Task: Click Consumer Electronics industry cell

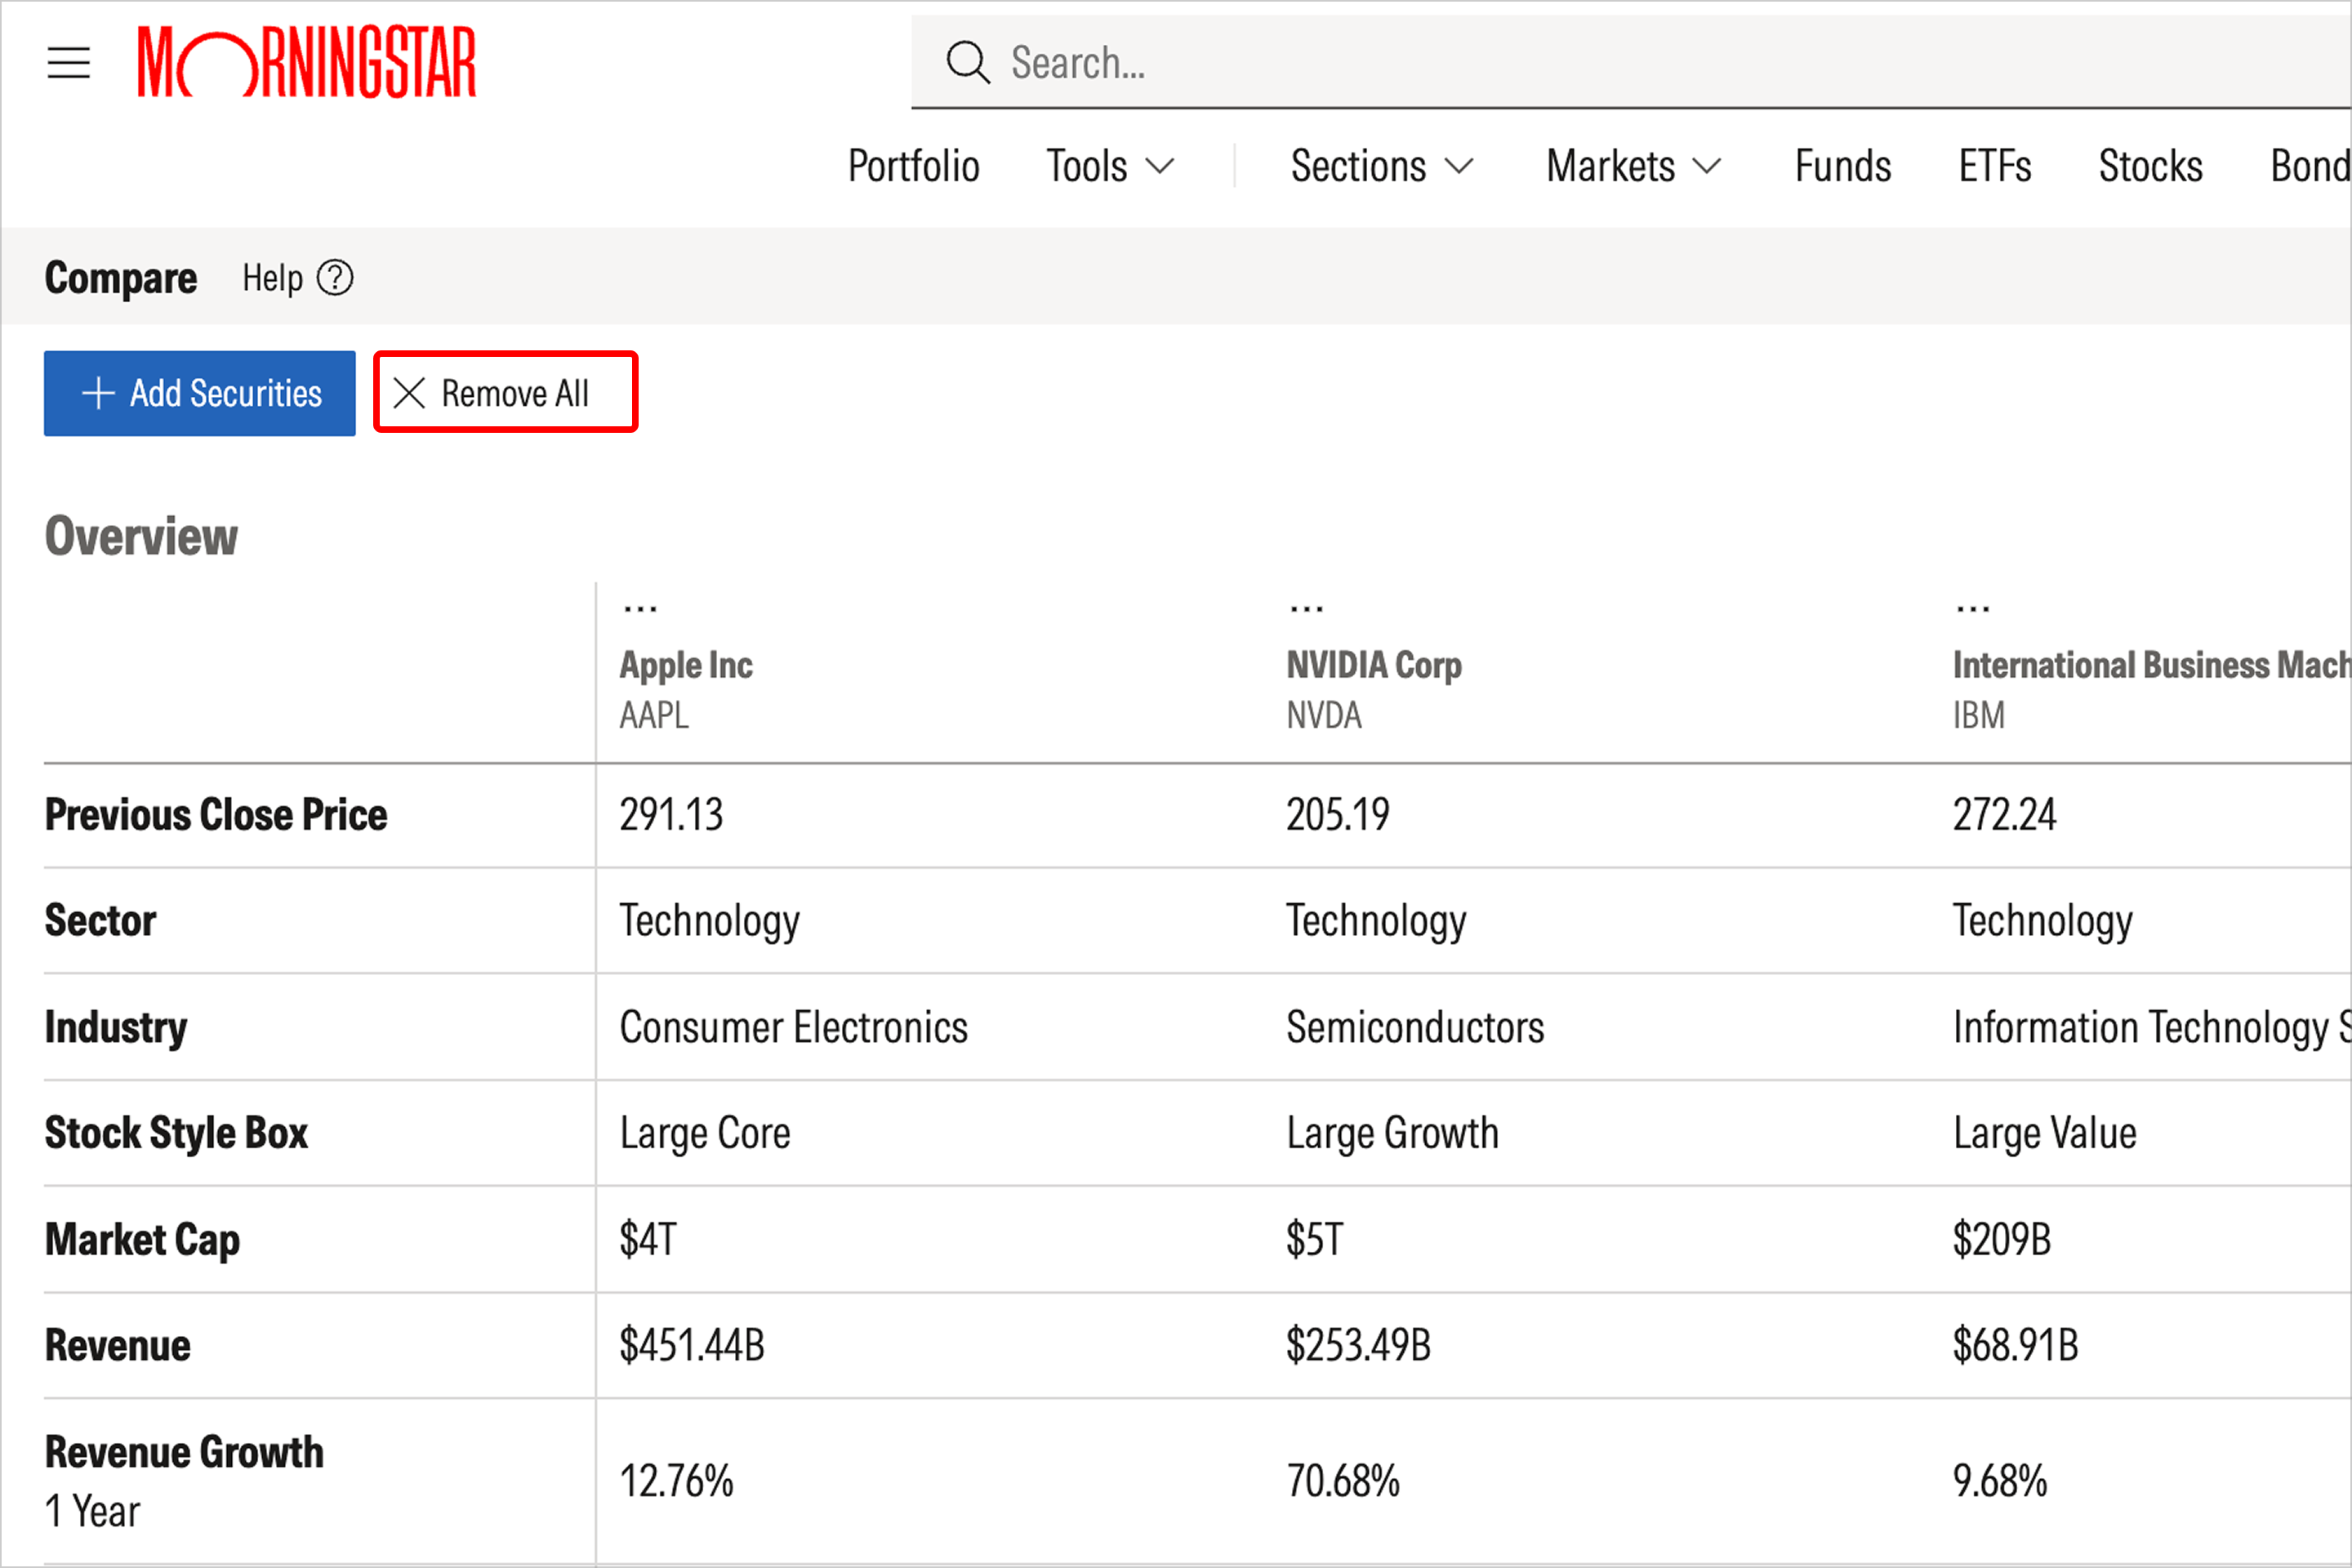Action: click(x=794, y=1028)
